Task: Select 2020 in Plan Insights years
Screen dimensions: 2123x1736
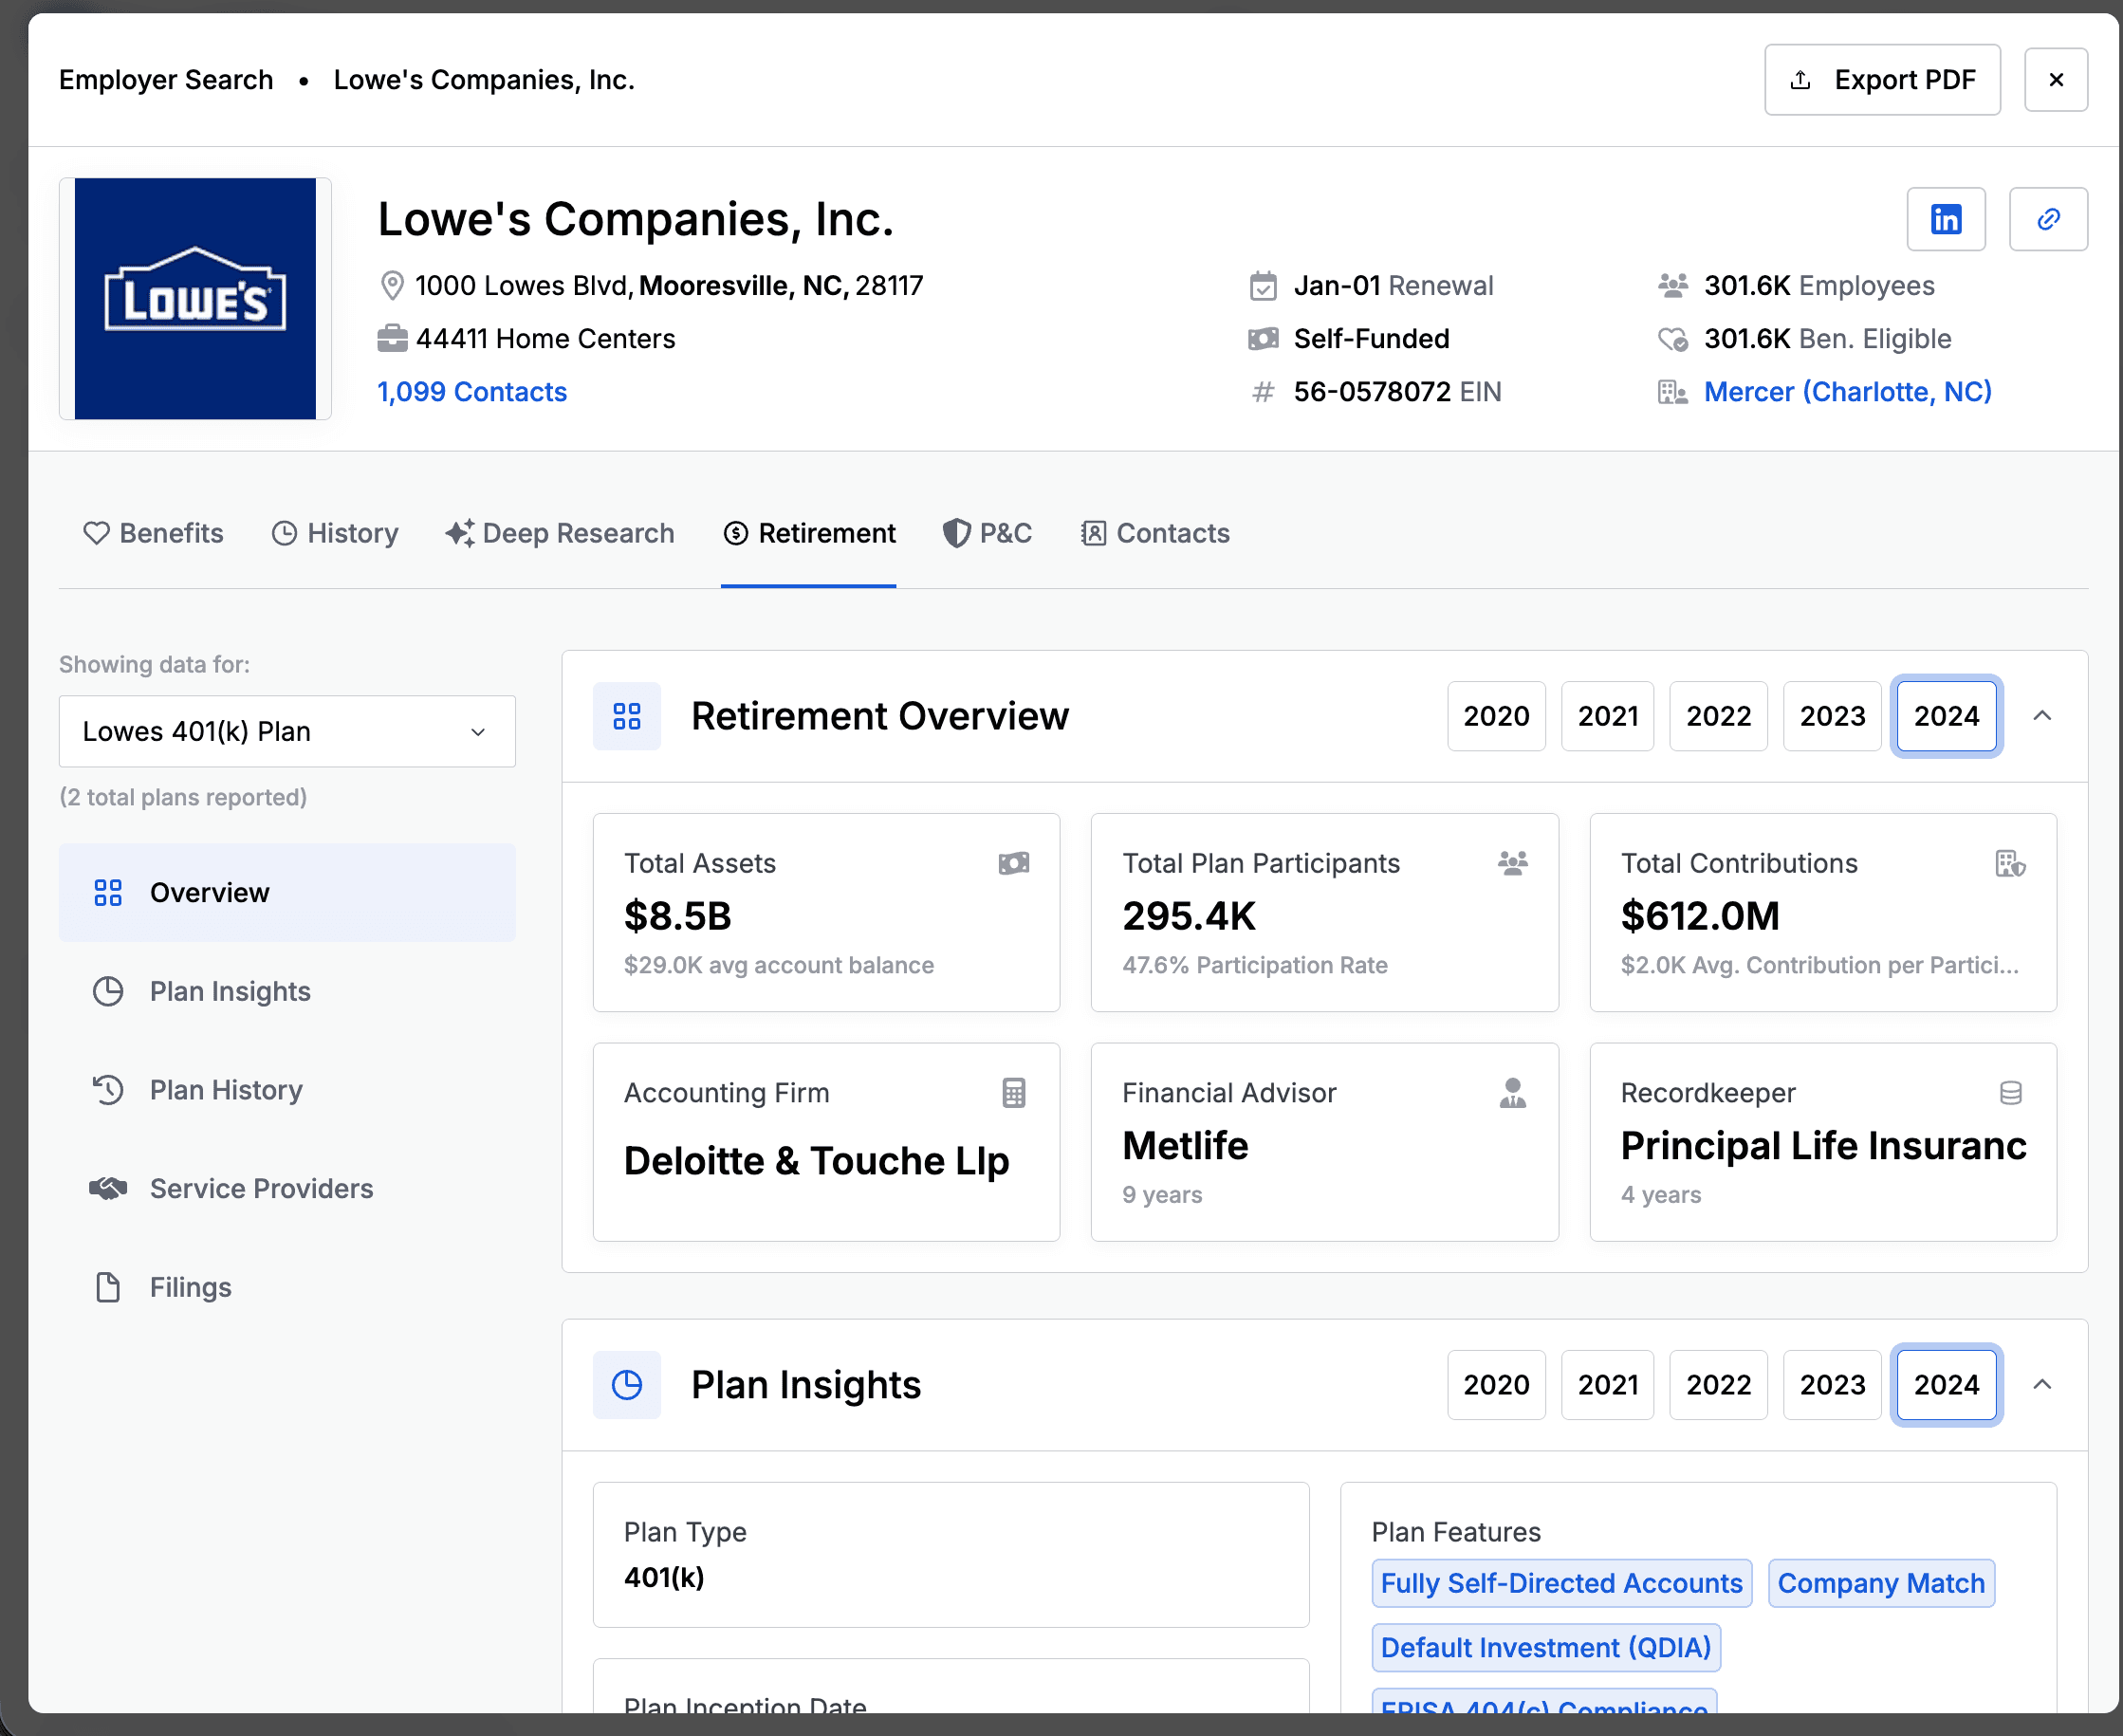Action: point(1495,1384)
